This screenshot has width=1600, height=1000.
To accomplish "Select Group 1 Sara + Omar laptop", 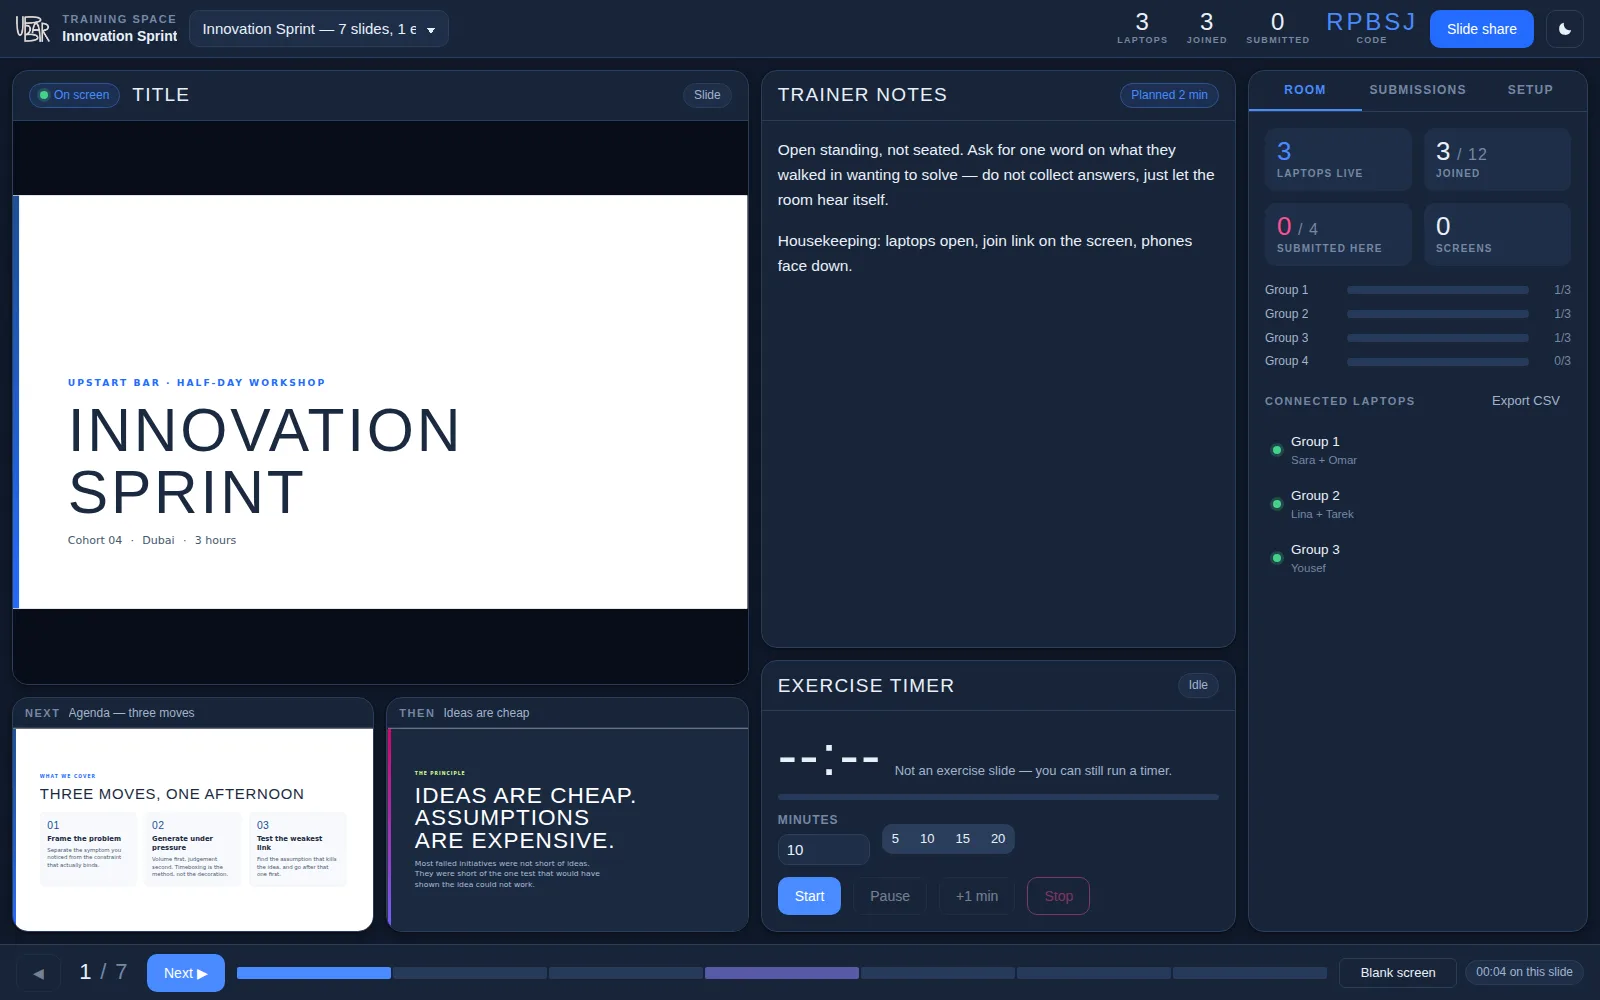I will 1417,450.
